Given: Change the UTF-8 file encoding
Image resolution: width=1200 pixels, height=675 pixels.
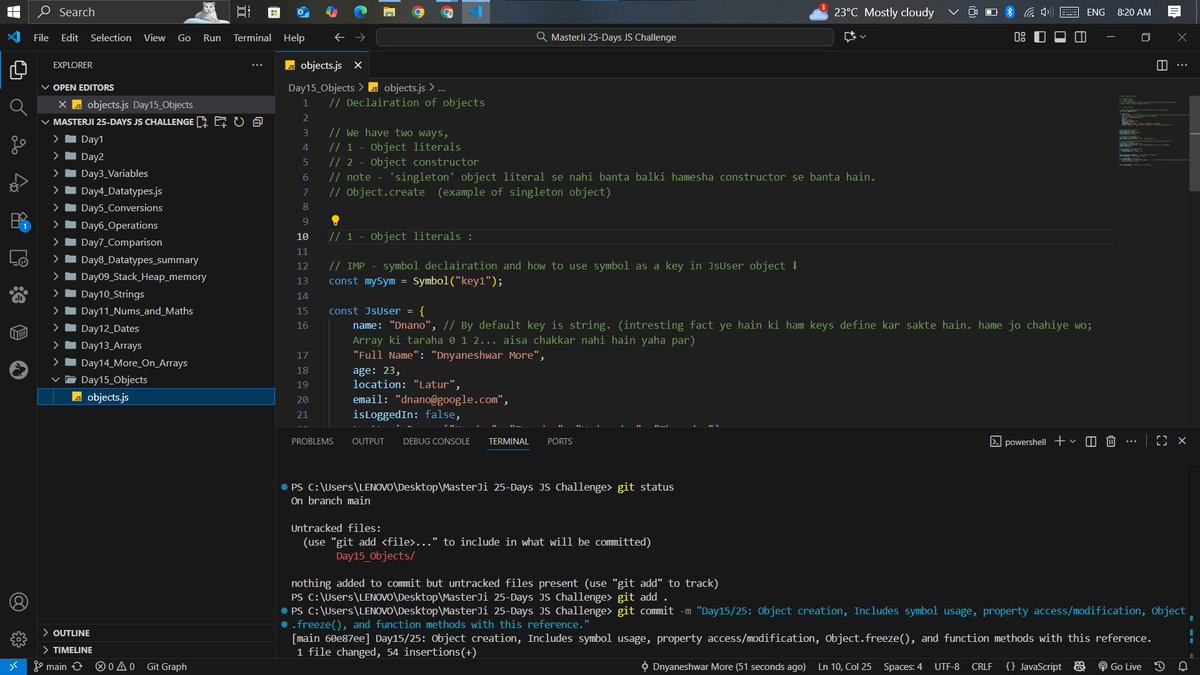Looking at the screenshot, I should tap(946, 667).
